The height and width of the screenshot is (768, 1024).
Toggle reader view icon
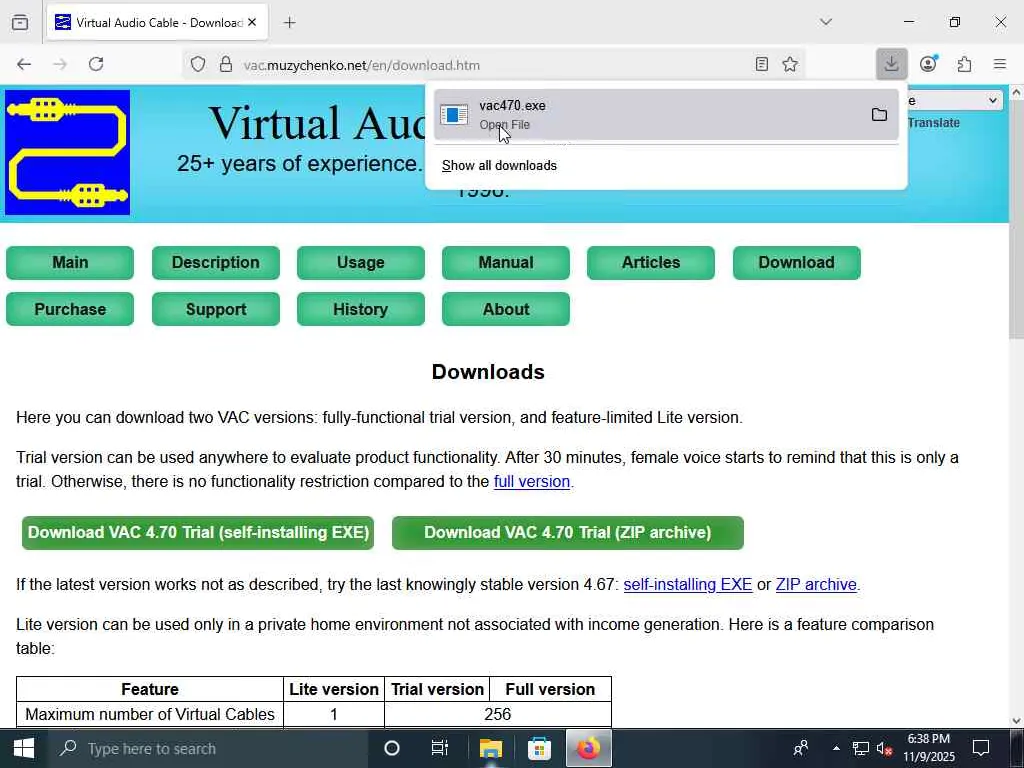tap(761, 64)
